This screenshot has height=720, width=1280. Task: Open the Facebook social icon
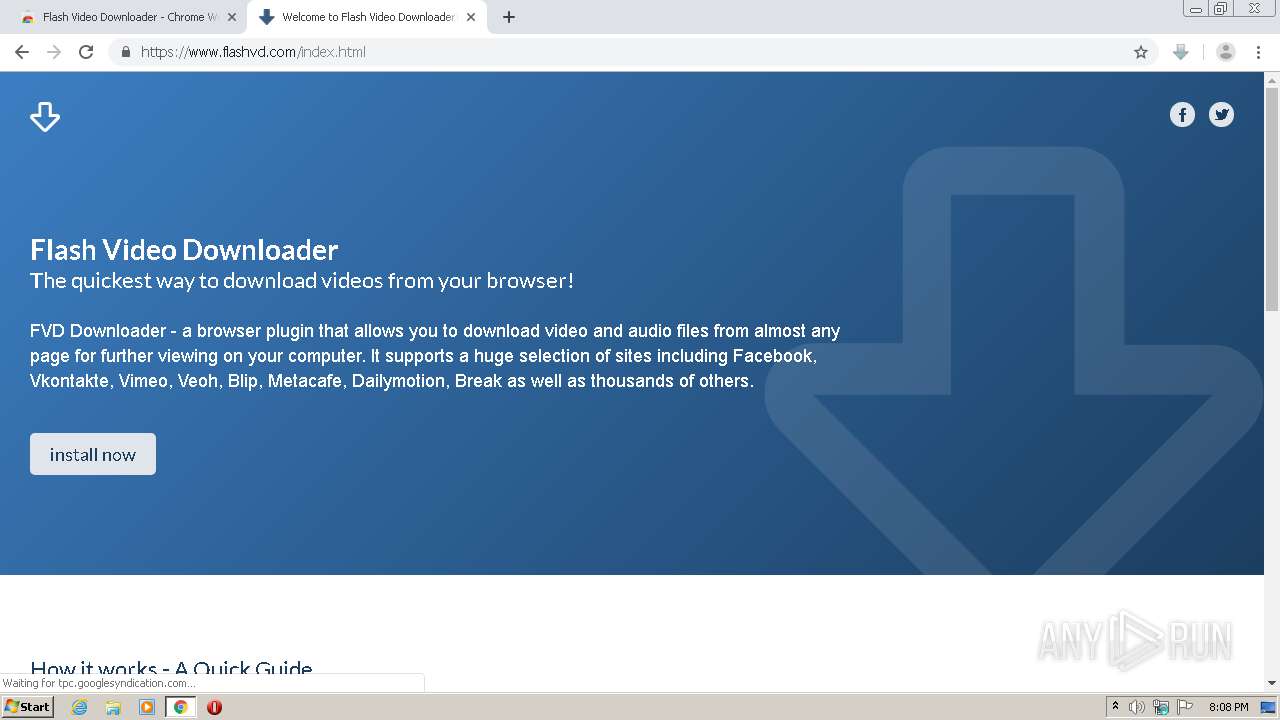(1182, 115)
